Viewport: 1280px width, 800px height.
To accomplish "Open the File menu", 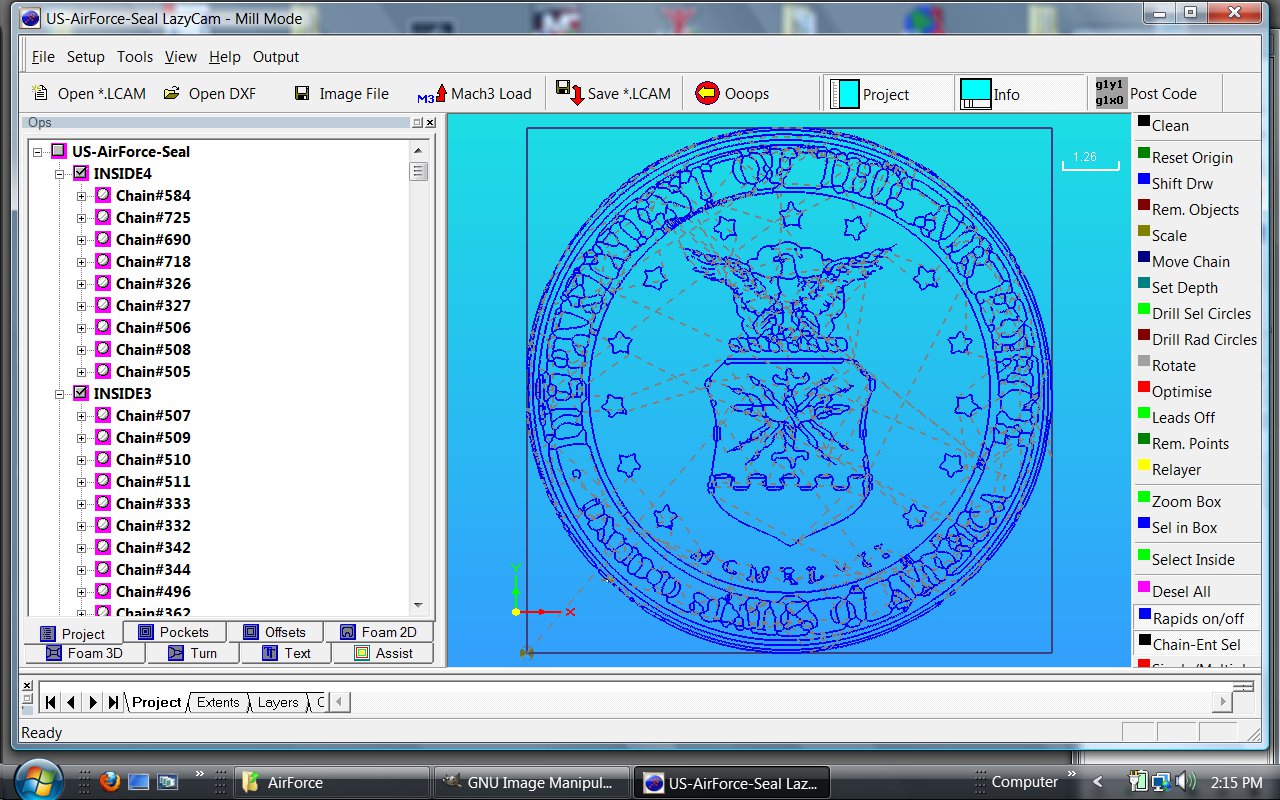I will (43, 57).
